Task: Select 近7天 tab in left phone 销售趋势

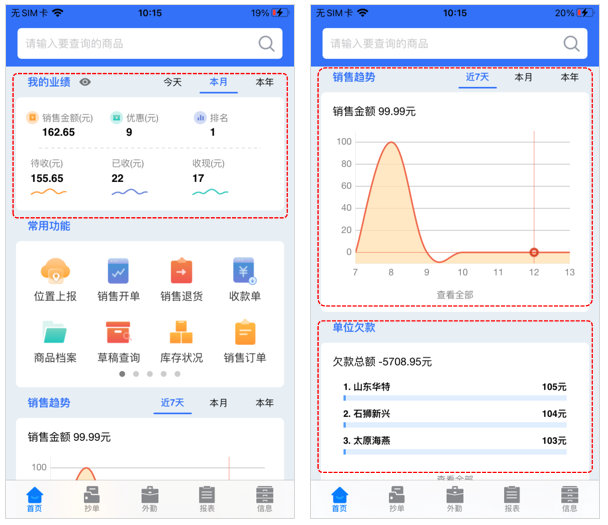Action: (x=173, y=403)
